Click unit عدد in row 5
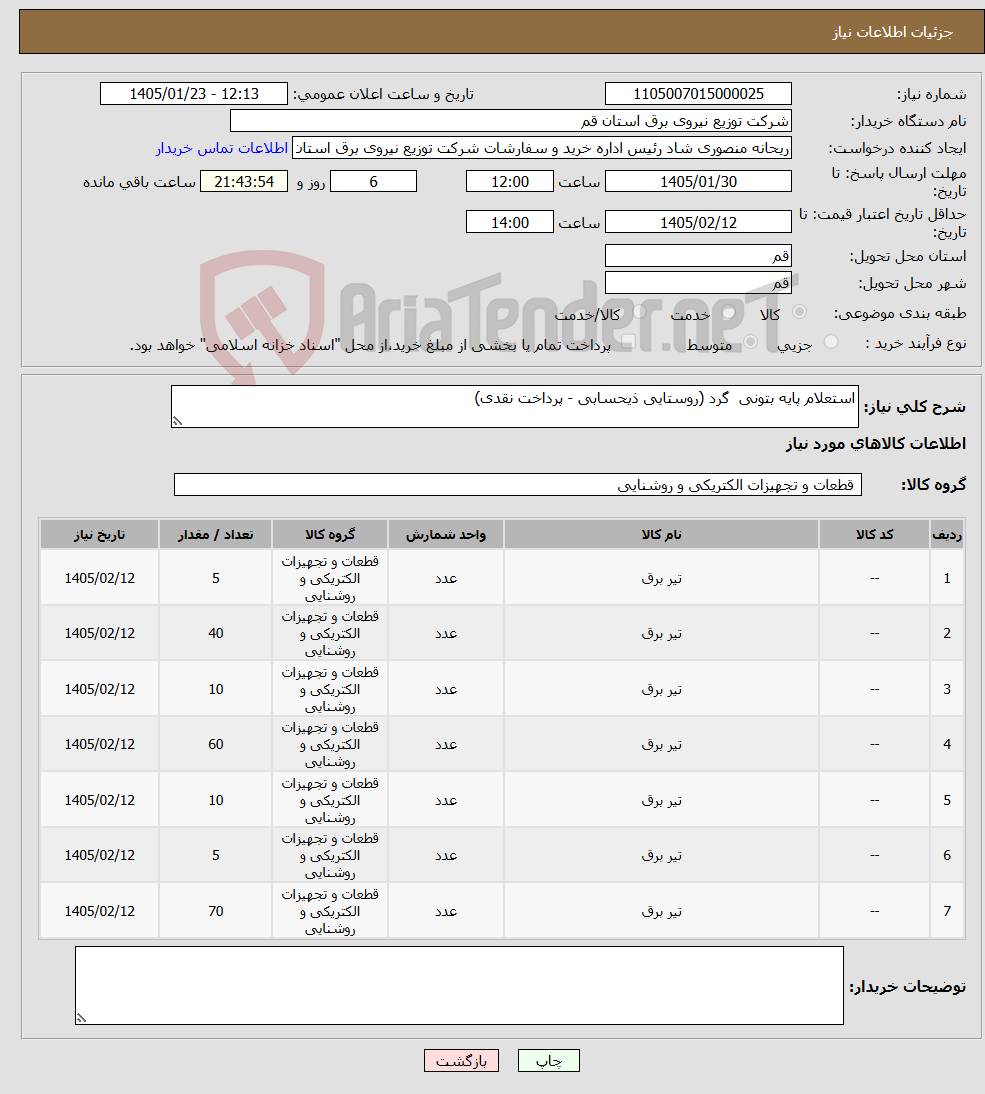The width and height of the screenshot is (985, 1094). tap(446, 800)
